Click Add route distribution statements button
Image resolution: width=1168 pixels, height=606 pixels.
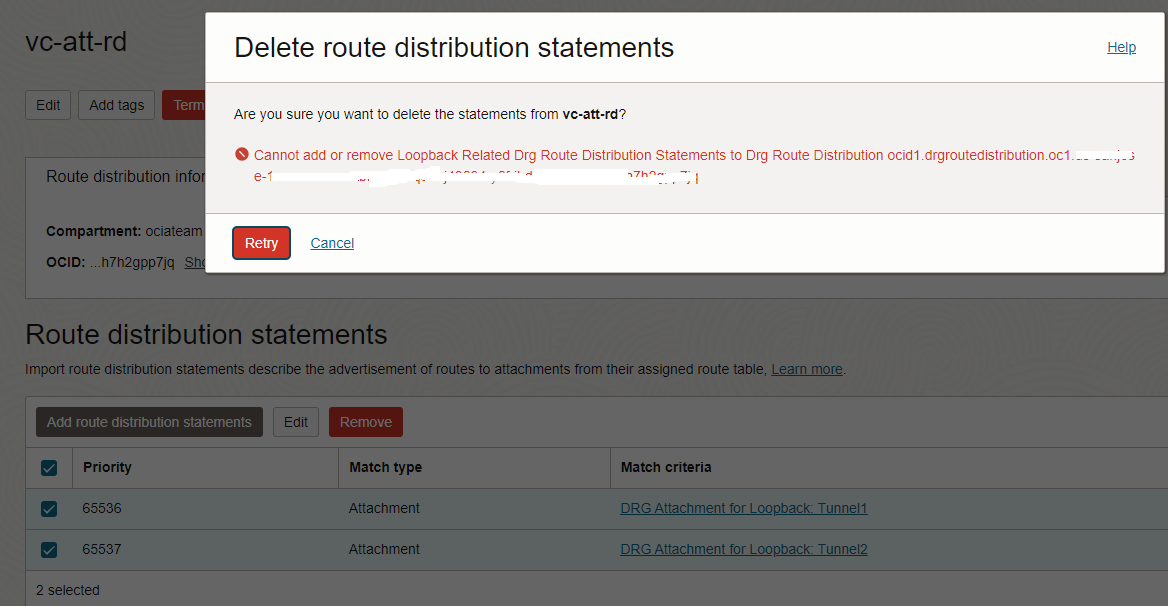tap(149, 422)
